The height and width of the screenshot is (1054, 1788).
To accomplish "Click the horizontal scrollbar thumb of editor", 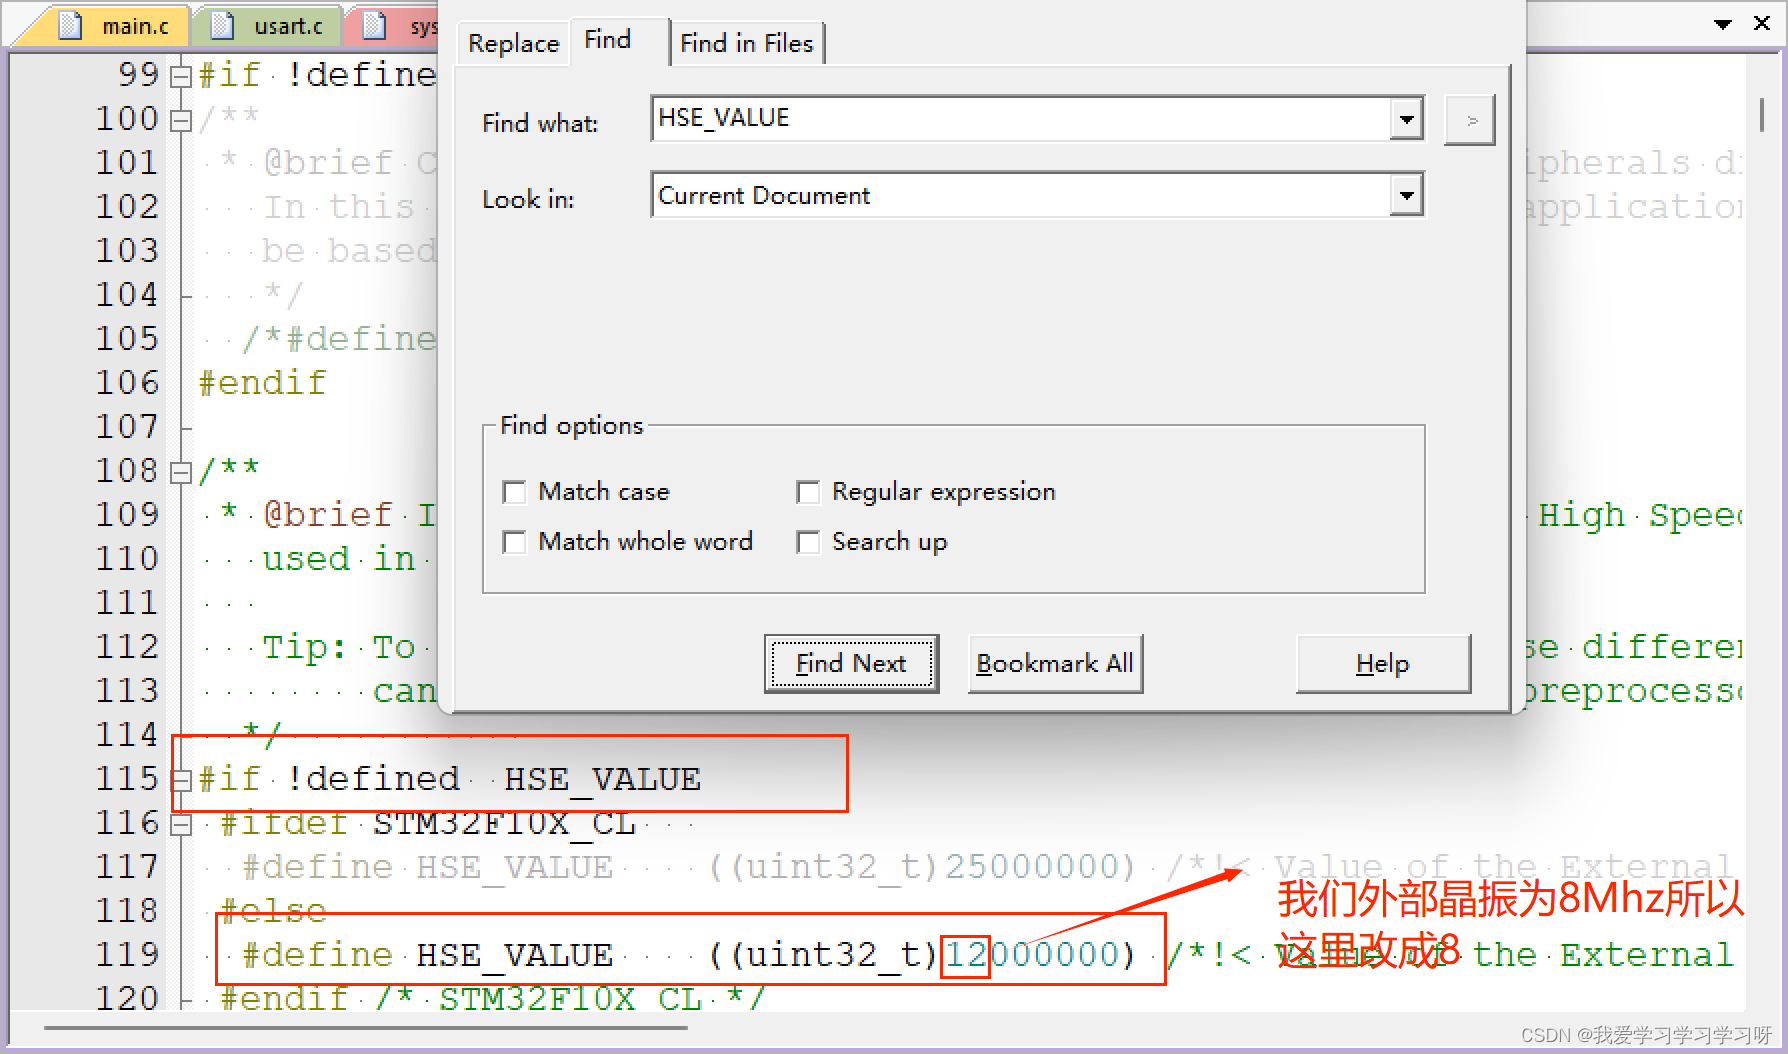I will pos(365,1027).
